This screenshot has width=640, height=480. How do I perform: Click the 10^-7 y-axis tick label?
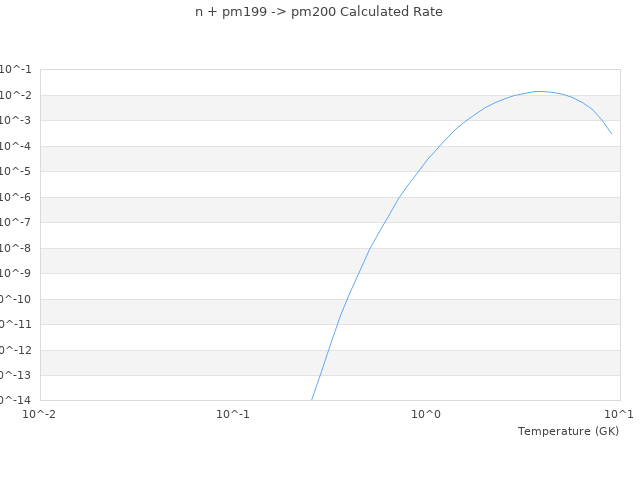click(16, 222)
